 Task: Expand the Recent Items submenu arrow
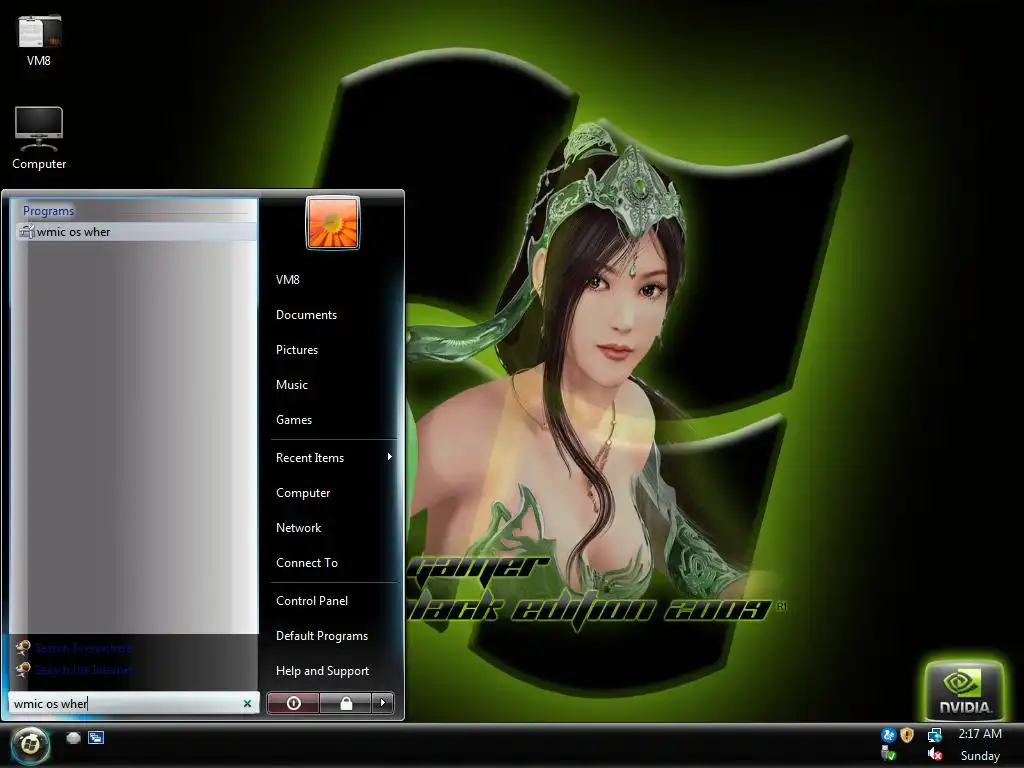click(389, 457)
